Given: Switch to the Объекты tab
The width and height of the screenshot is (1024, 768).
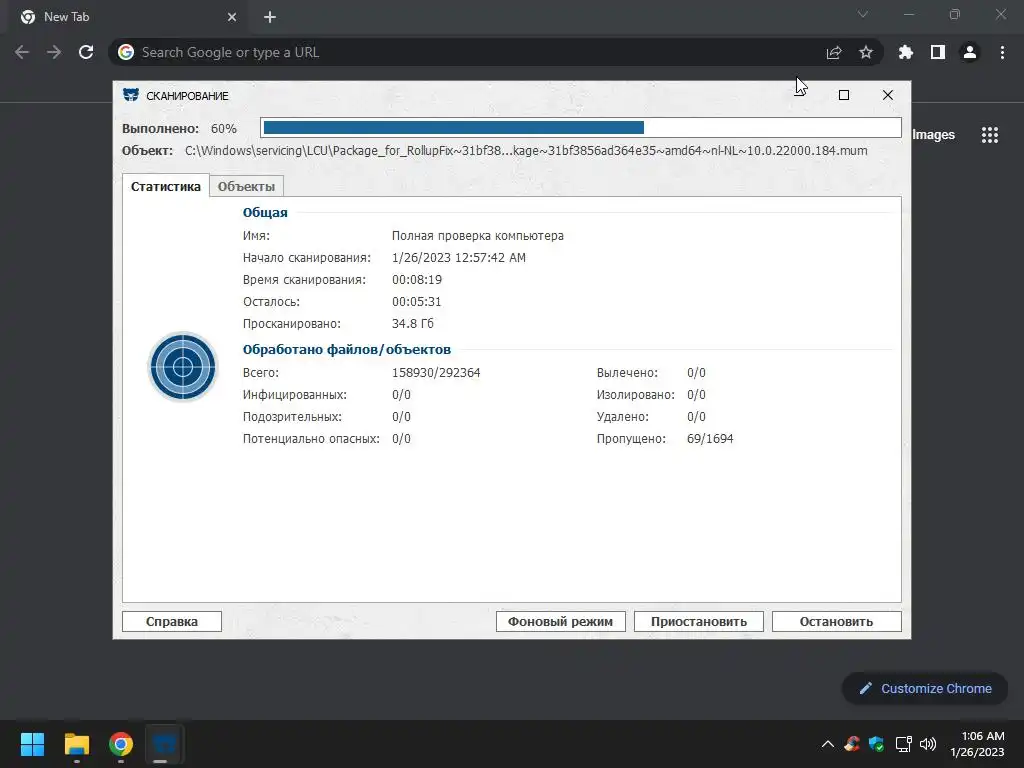Looking at the screenshot, I should pos(246,186).
